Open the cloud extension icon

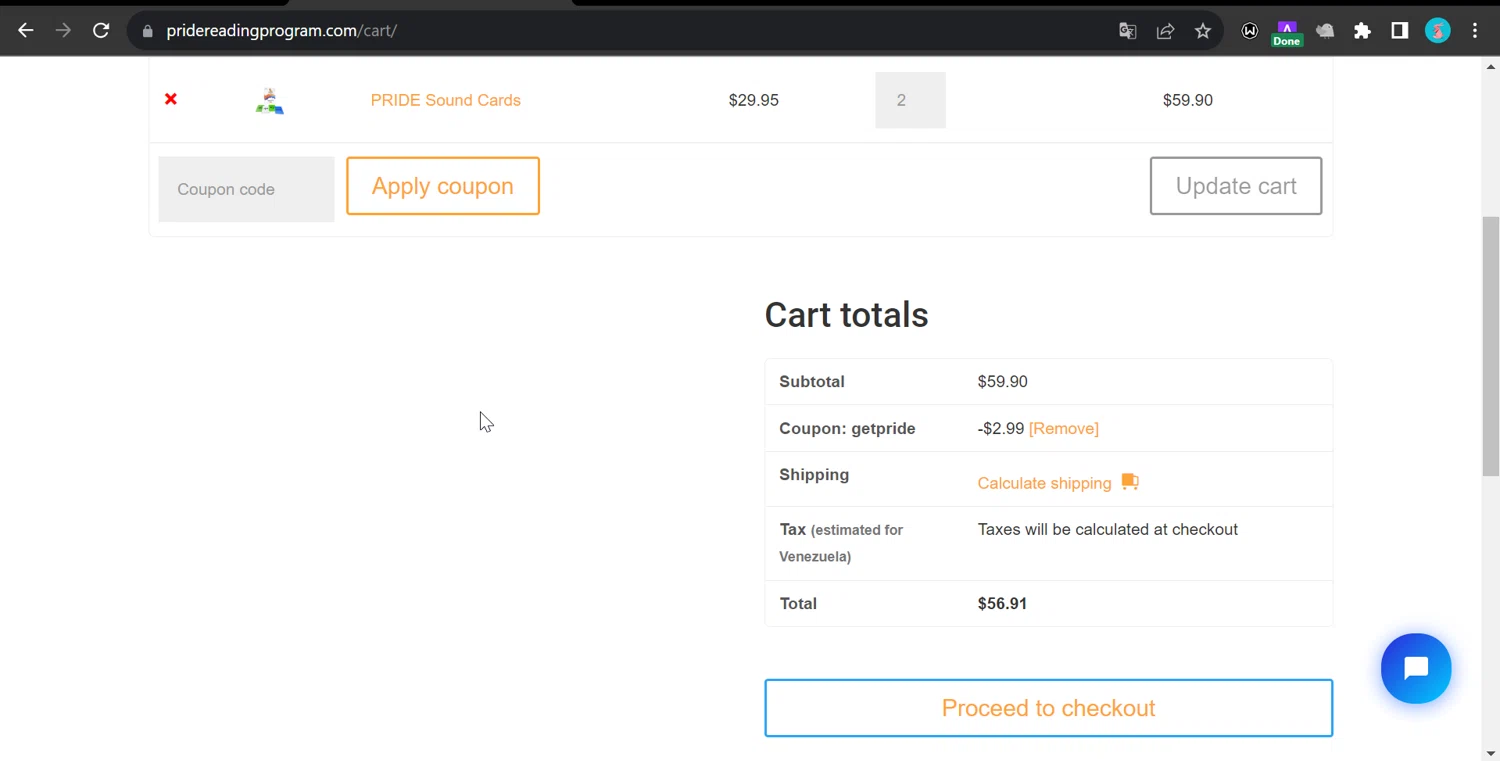[x=1325, y=31]
